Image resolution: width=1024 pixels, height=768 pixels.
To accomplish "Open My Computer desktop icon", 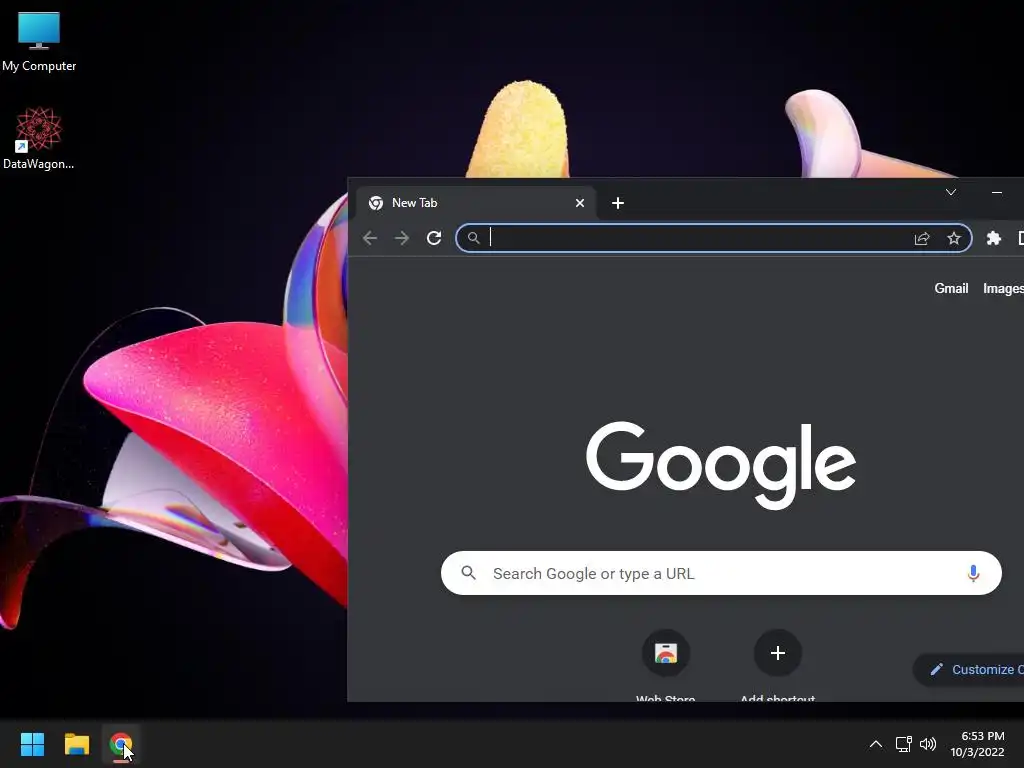I will [39, 41].
